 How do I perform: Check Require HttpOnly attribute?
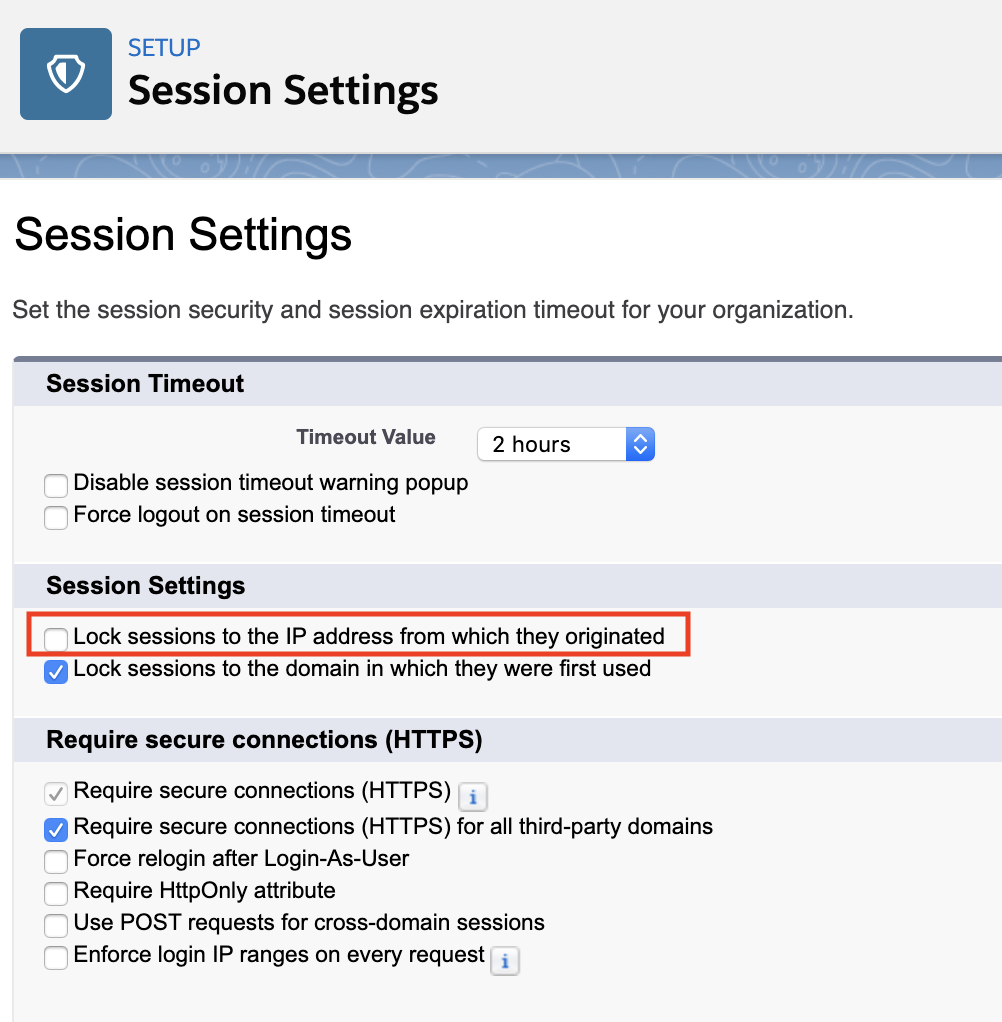tap(55, 894)
